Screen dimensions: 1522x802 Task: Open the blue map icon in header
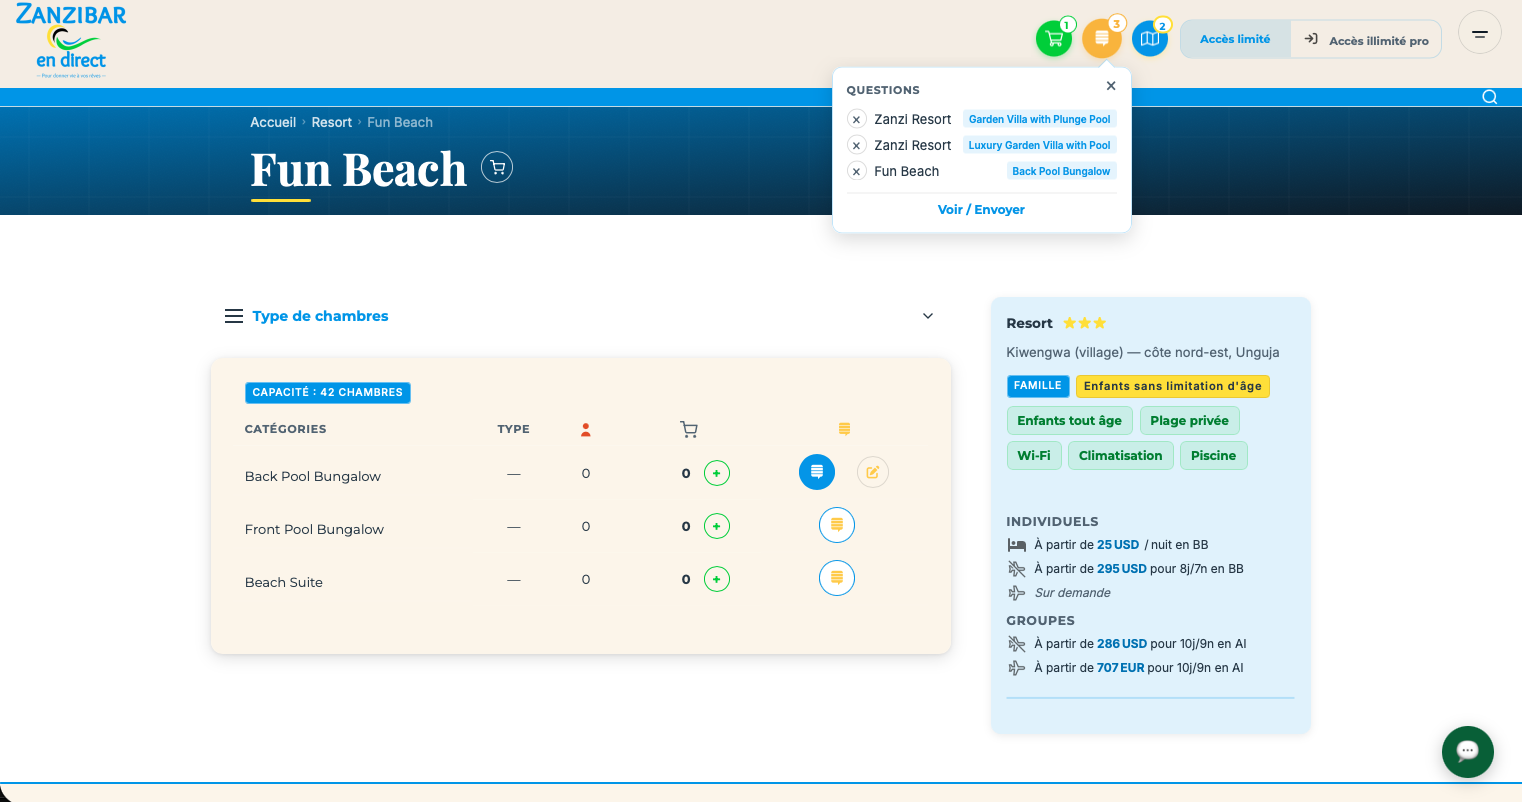(1150, 39)
